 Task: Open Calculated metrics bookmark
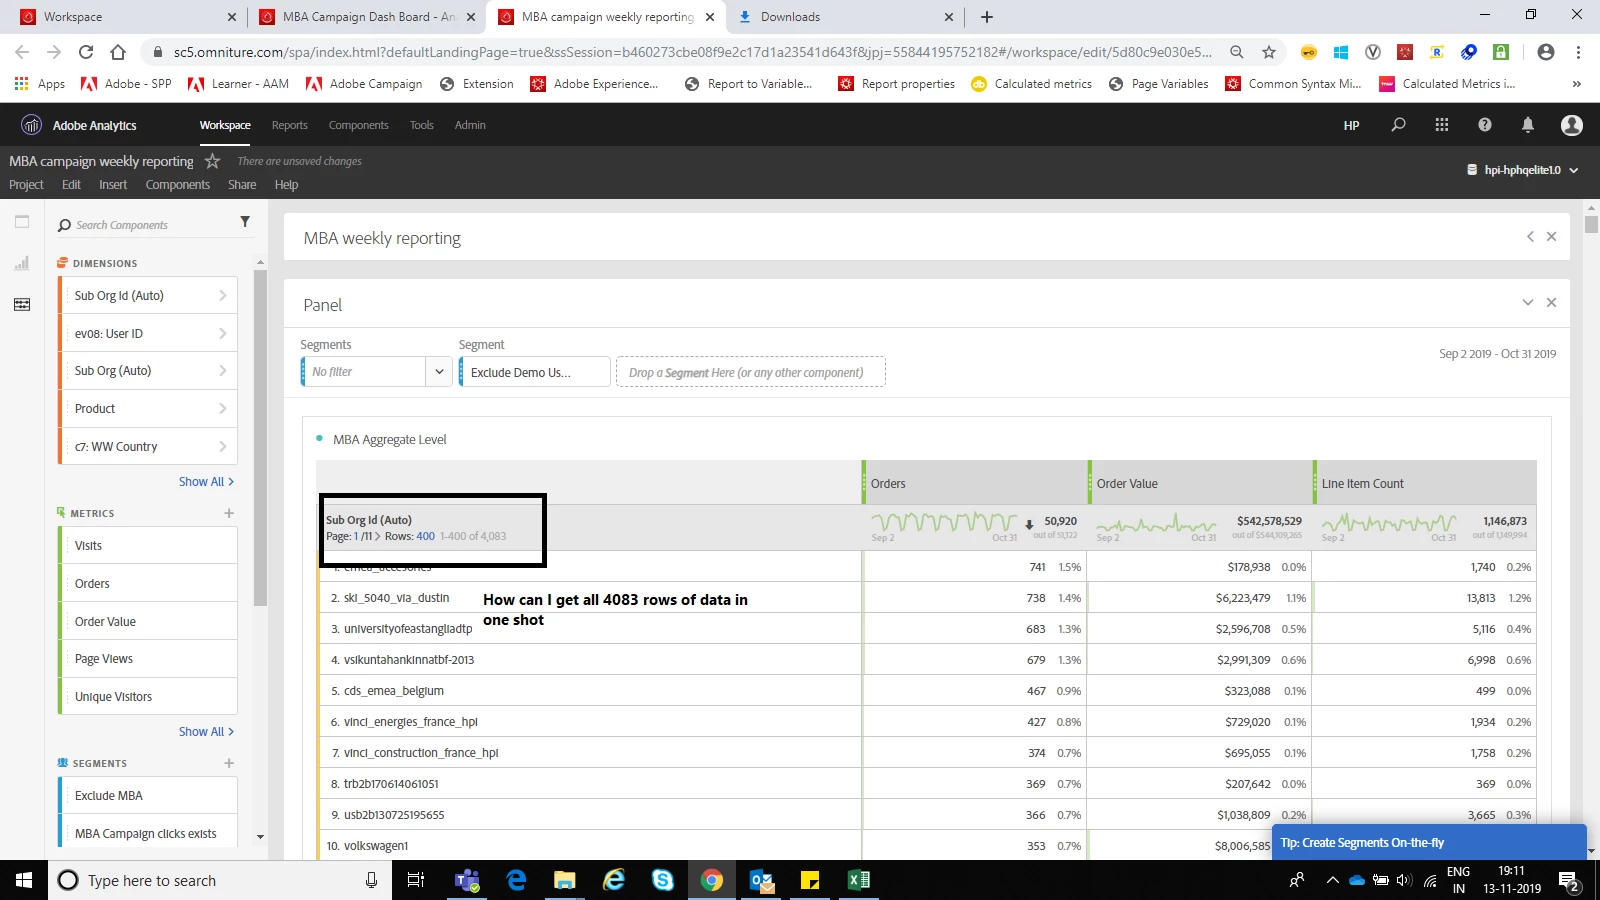[1031, 84]
